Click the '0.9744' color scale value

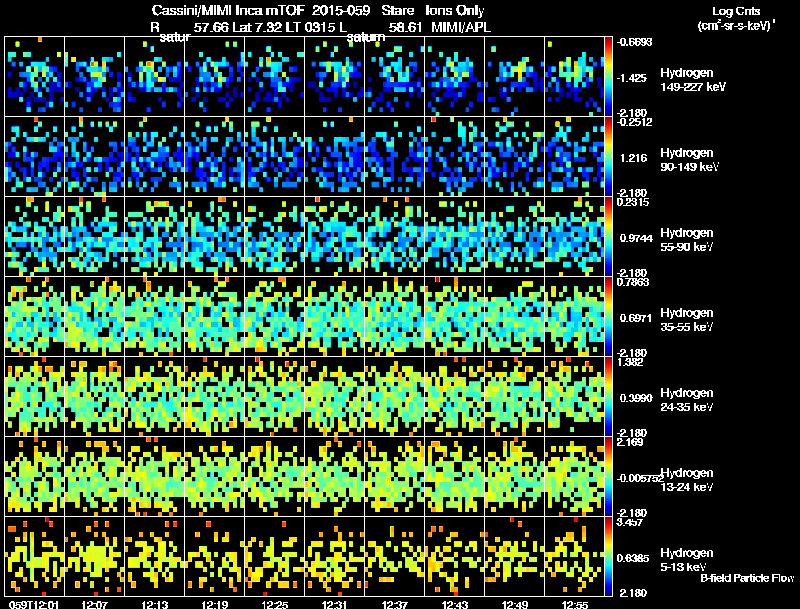coord(636,238)
